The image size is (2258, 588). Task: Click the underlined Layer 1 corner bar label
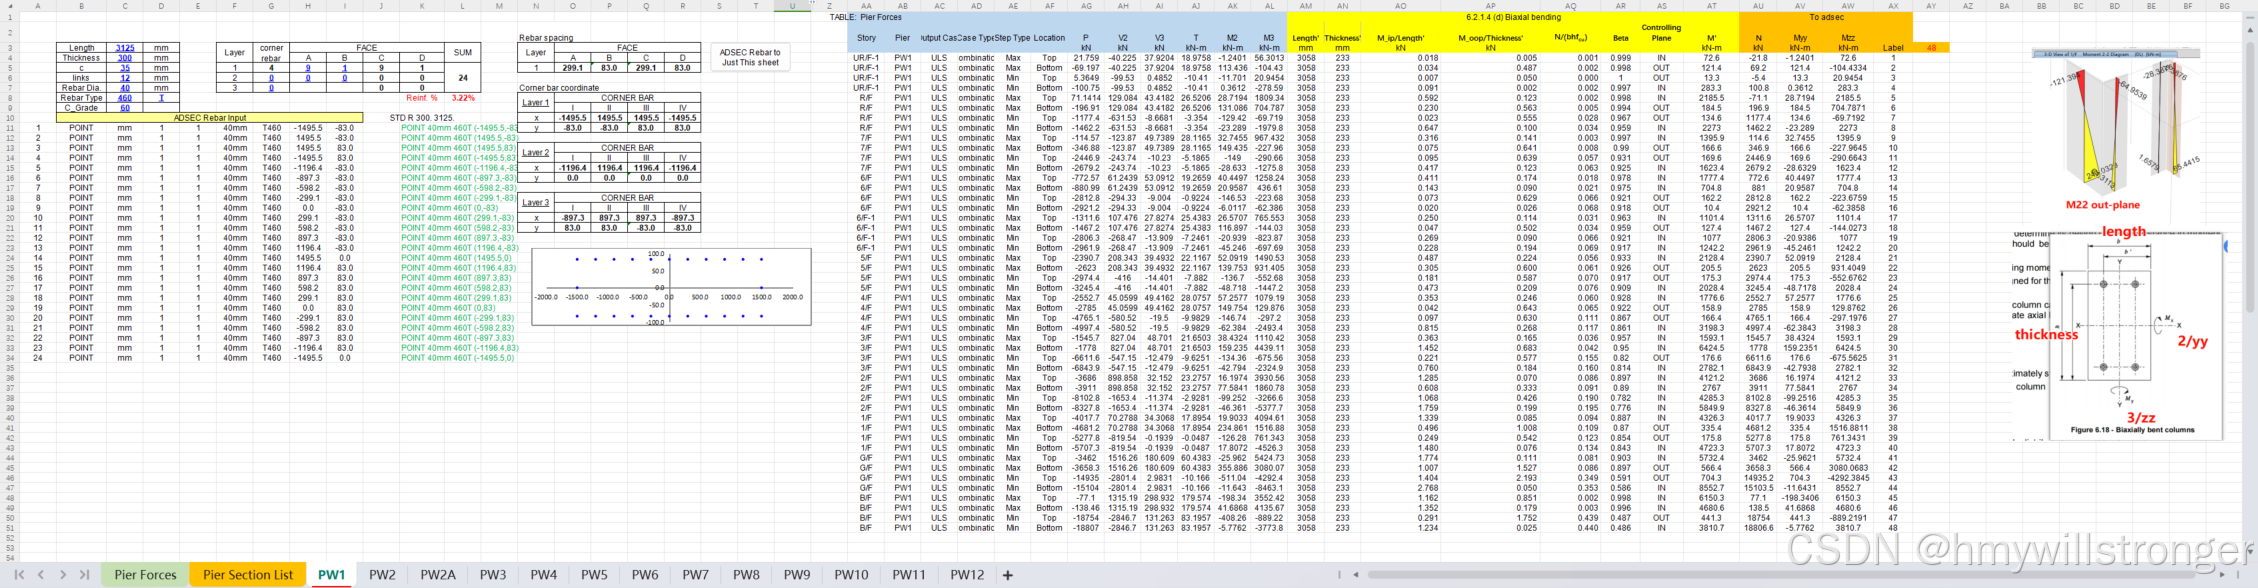click(x=536, y=103)
